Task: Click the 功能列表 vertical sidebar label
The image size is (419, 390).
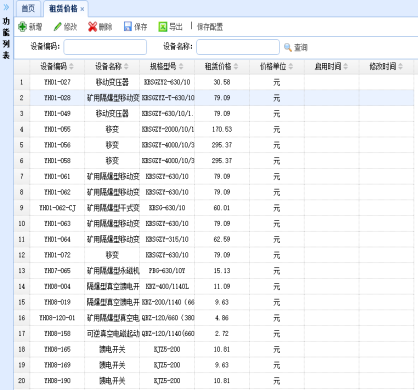Action: point(6,38)
